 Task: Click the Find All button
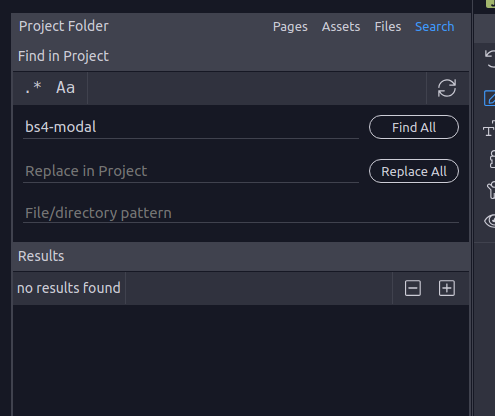tap(414, 127)
